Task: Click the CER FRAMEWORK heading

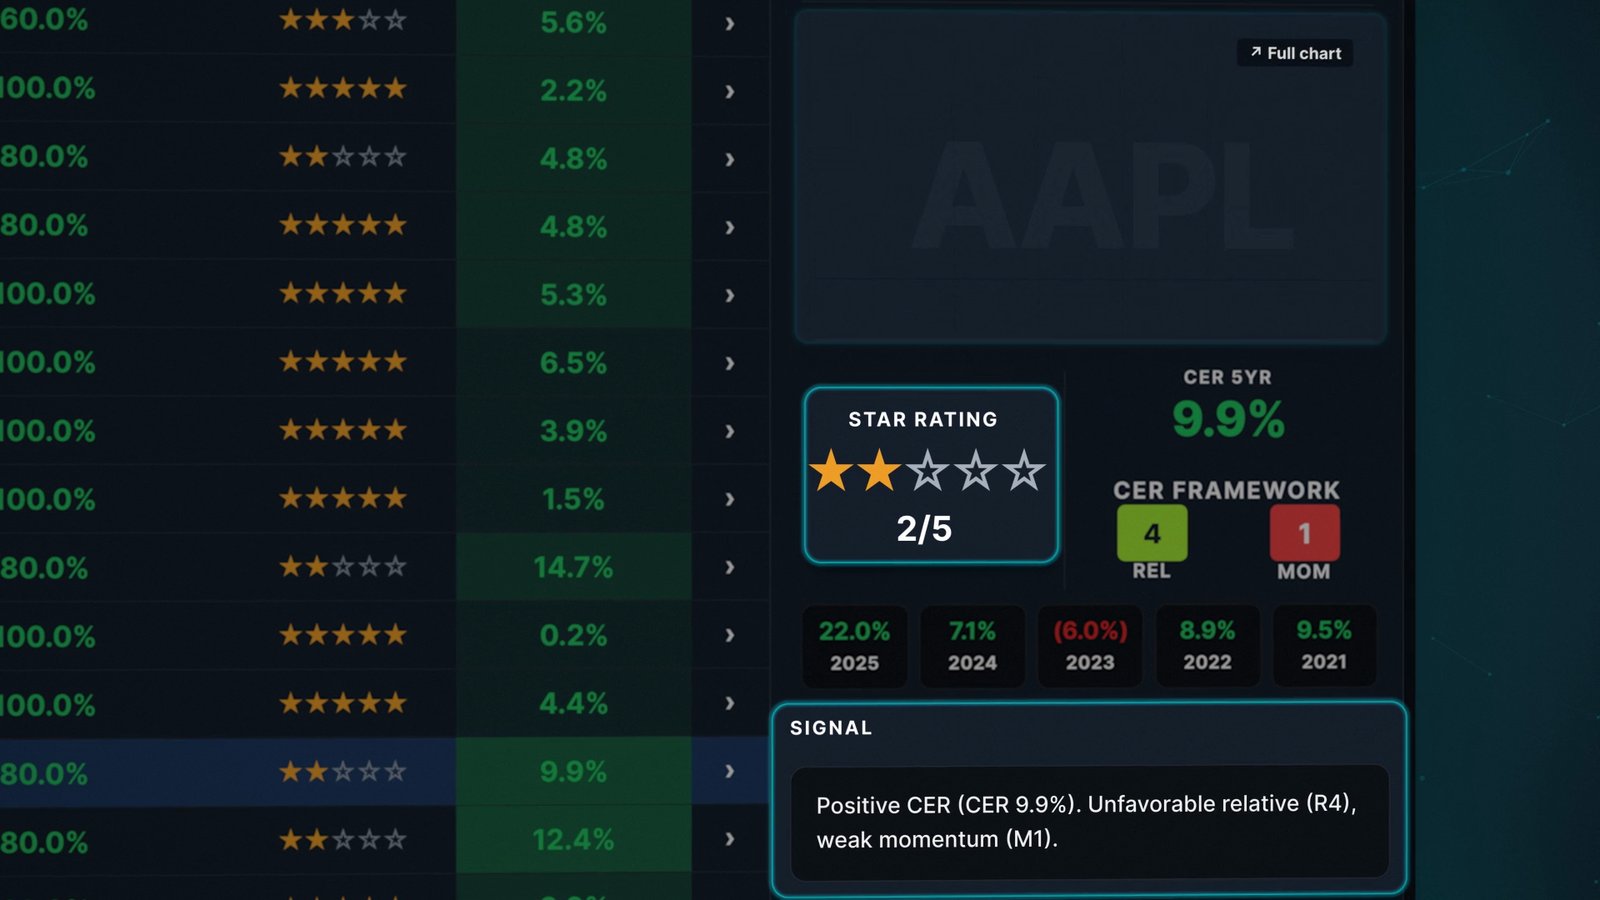Action: tap(1227, 490)
